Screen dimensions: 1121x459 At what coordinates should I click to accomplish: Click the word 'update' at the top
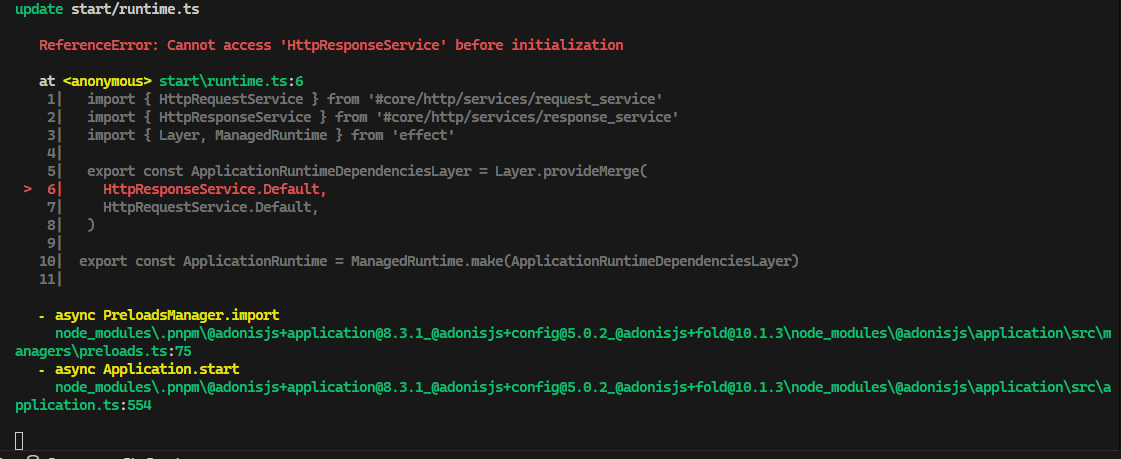(39, 10)
